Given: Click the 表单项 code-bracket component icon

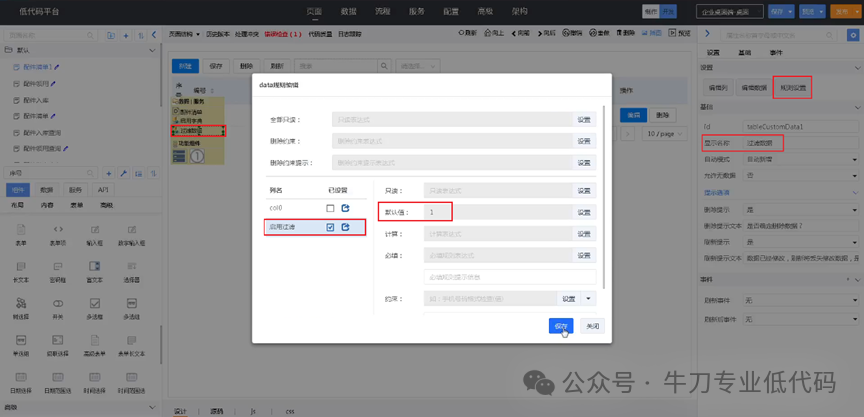Looking at the screenshot, I should [58, 229].
